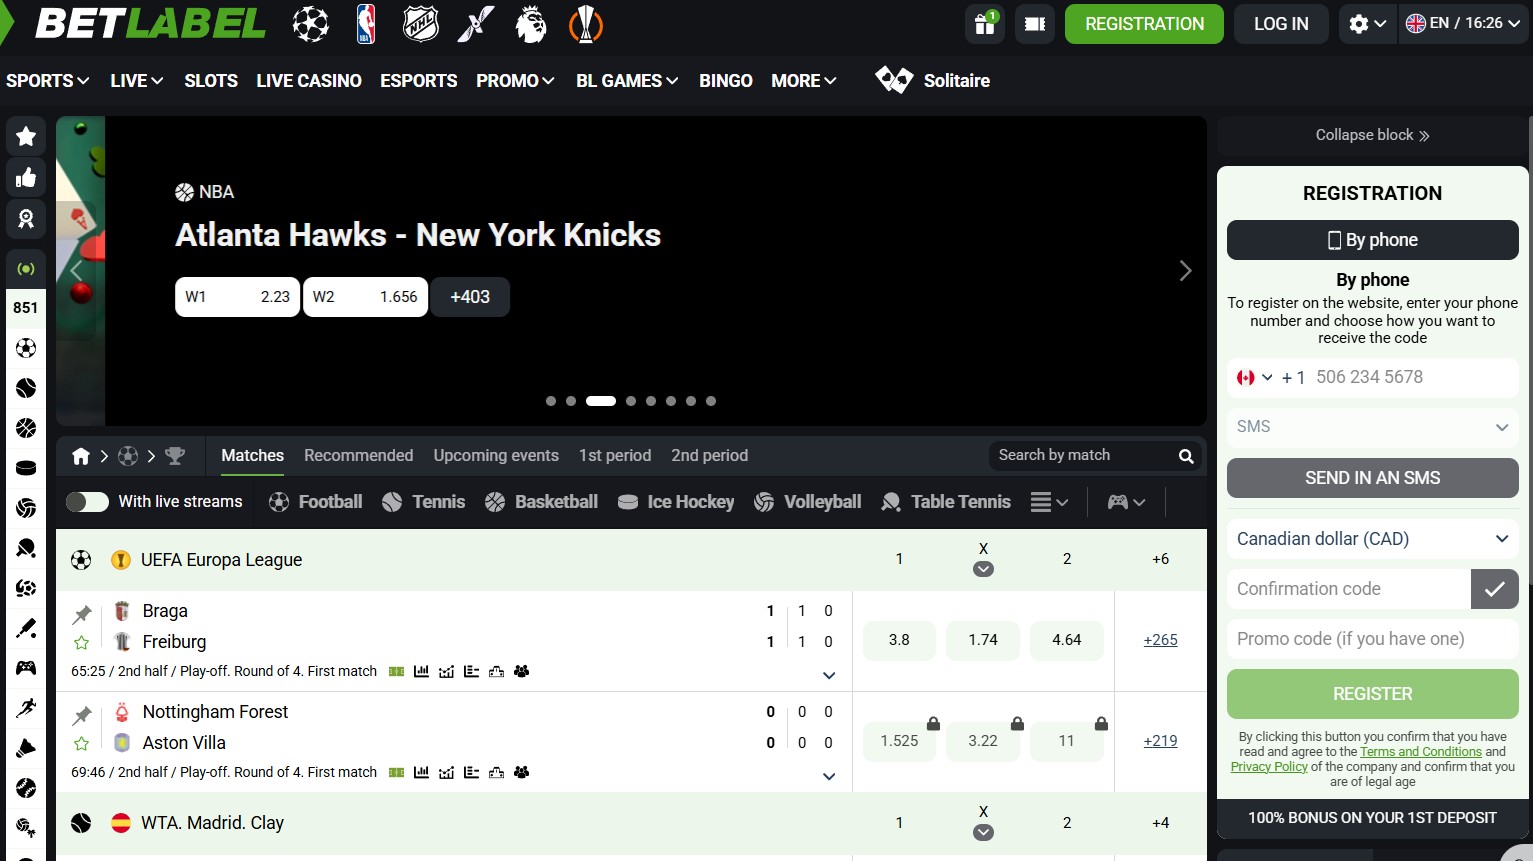Select the green live broadcast sidebar icon
This screenshot has height=861, width=1533.
(26, 269)
